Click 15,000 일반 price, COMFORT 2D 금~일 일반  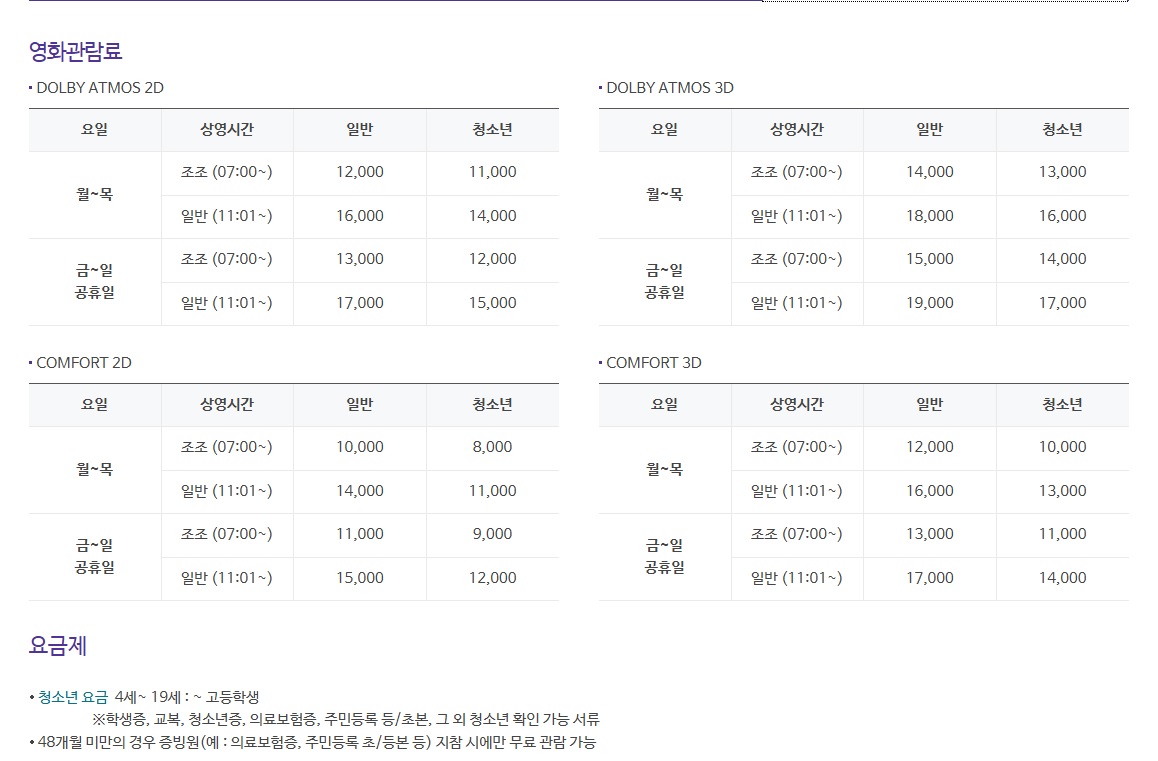click(360, 578)
